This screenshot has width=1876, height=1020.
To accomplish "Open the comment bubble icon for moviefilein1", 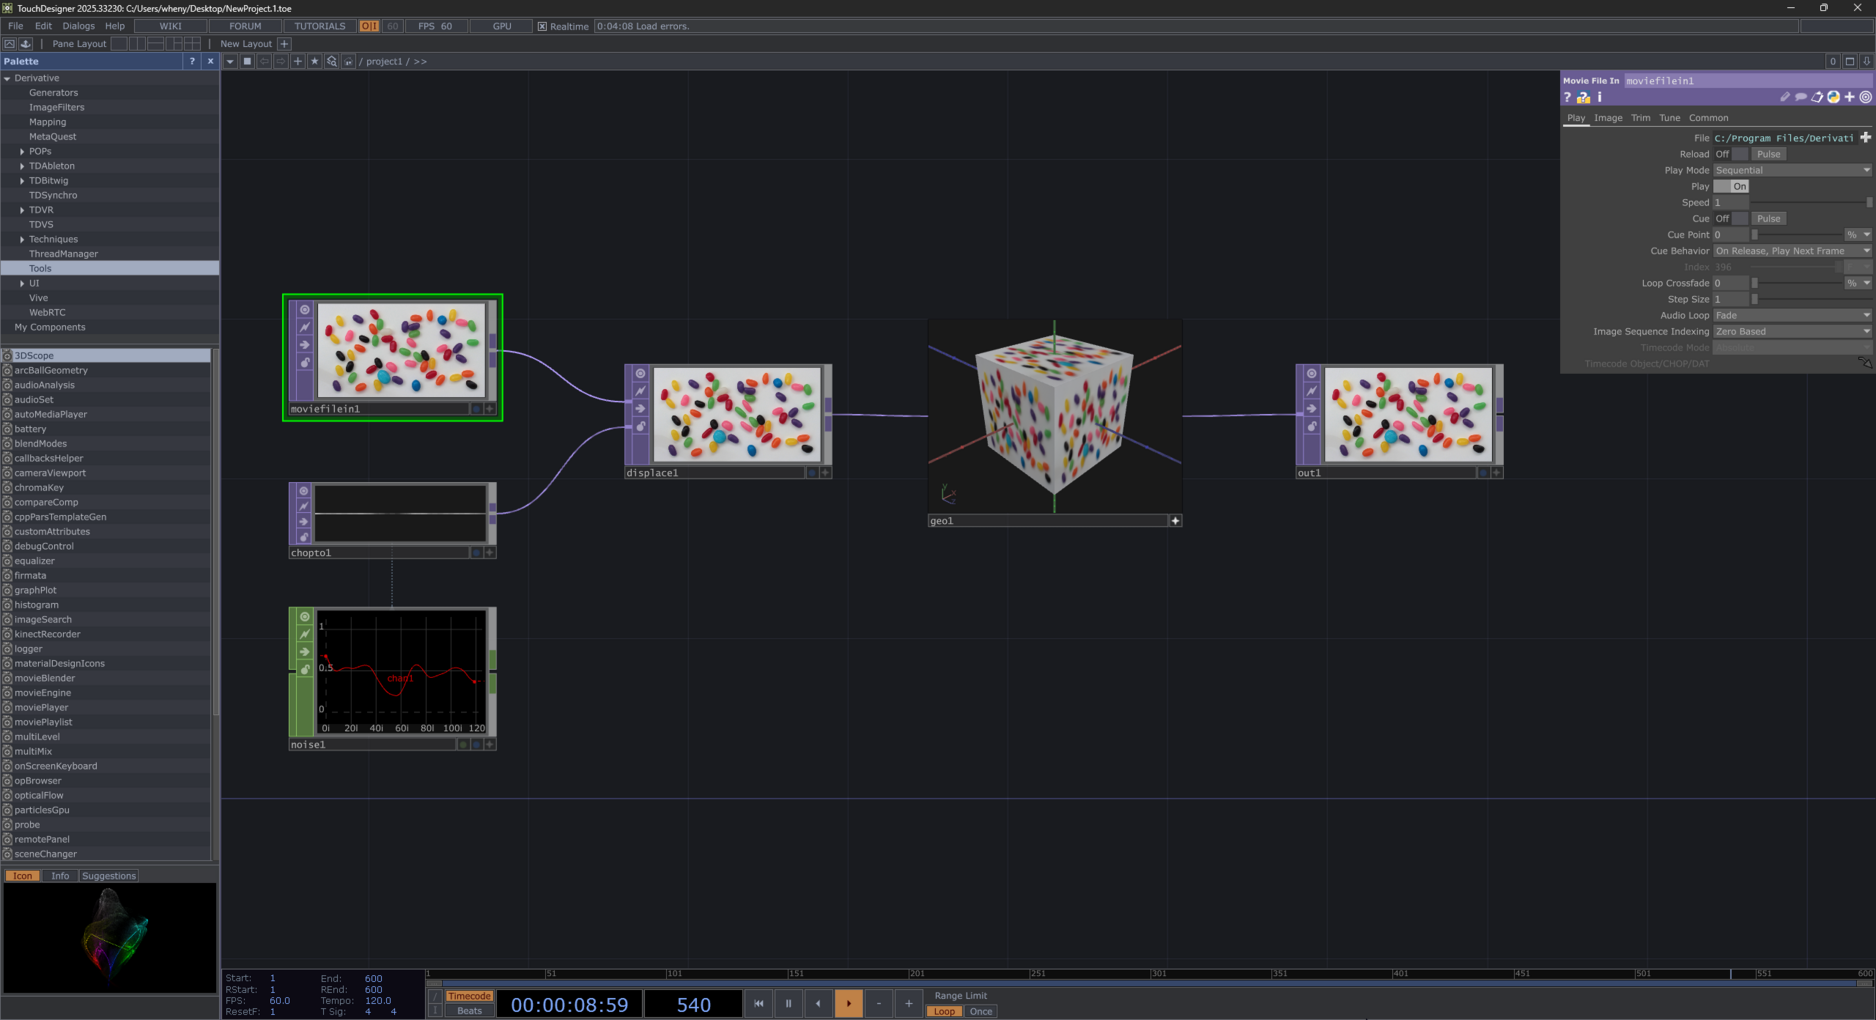I will (x=1801, y=98).
